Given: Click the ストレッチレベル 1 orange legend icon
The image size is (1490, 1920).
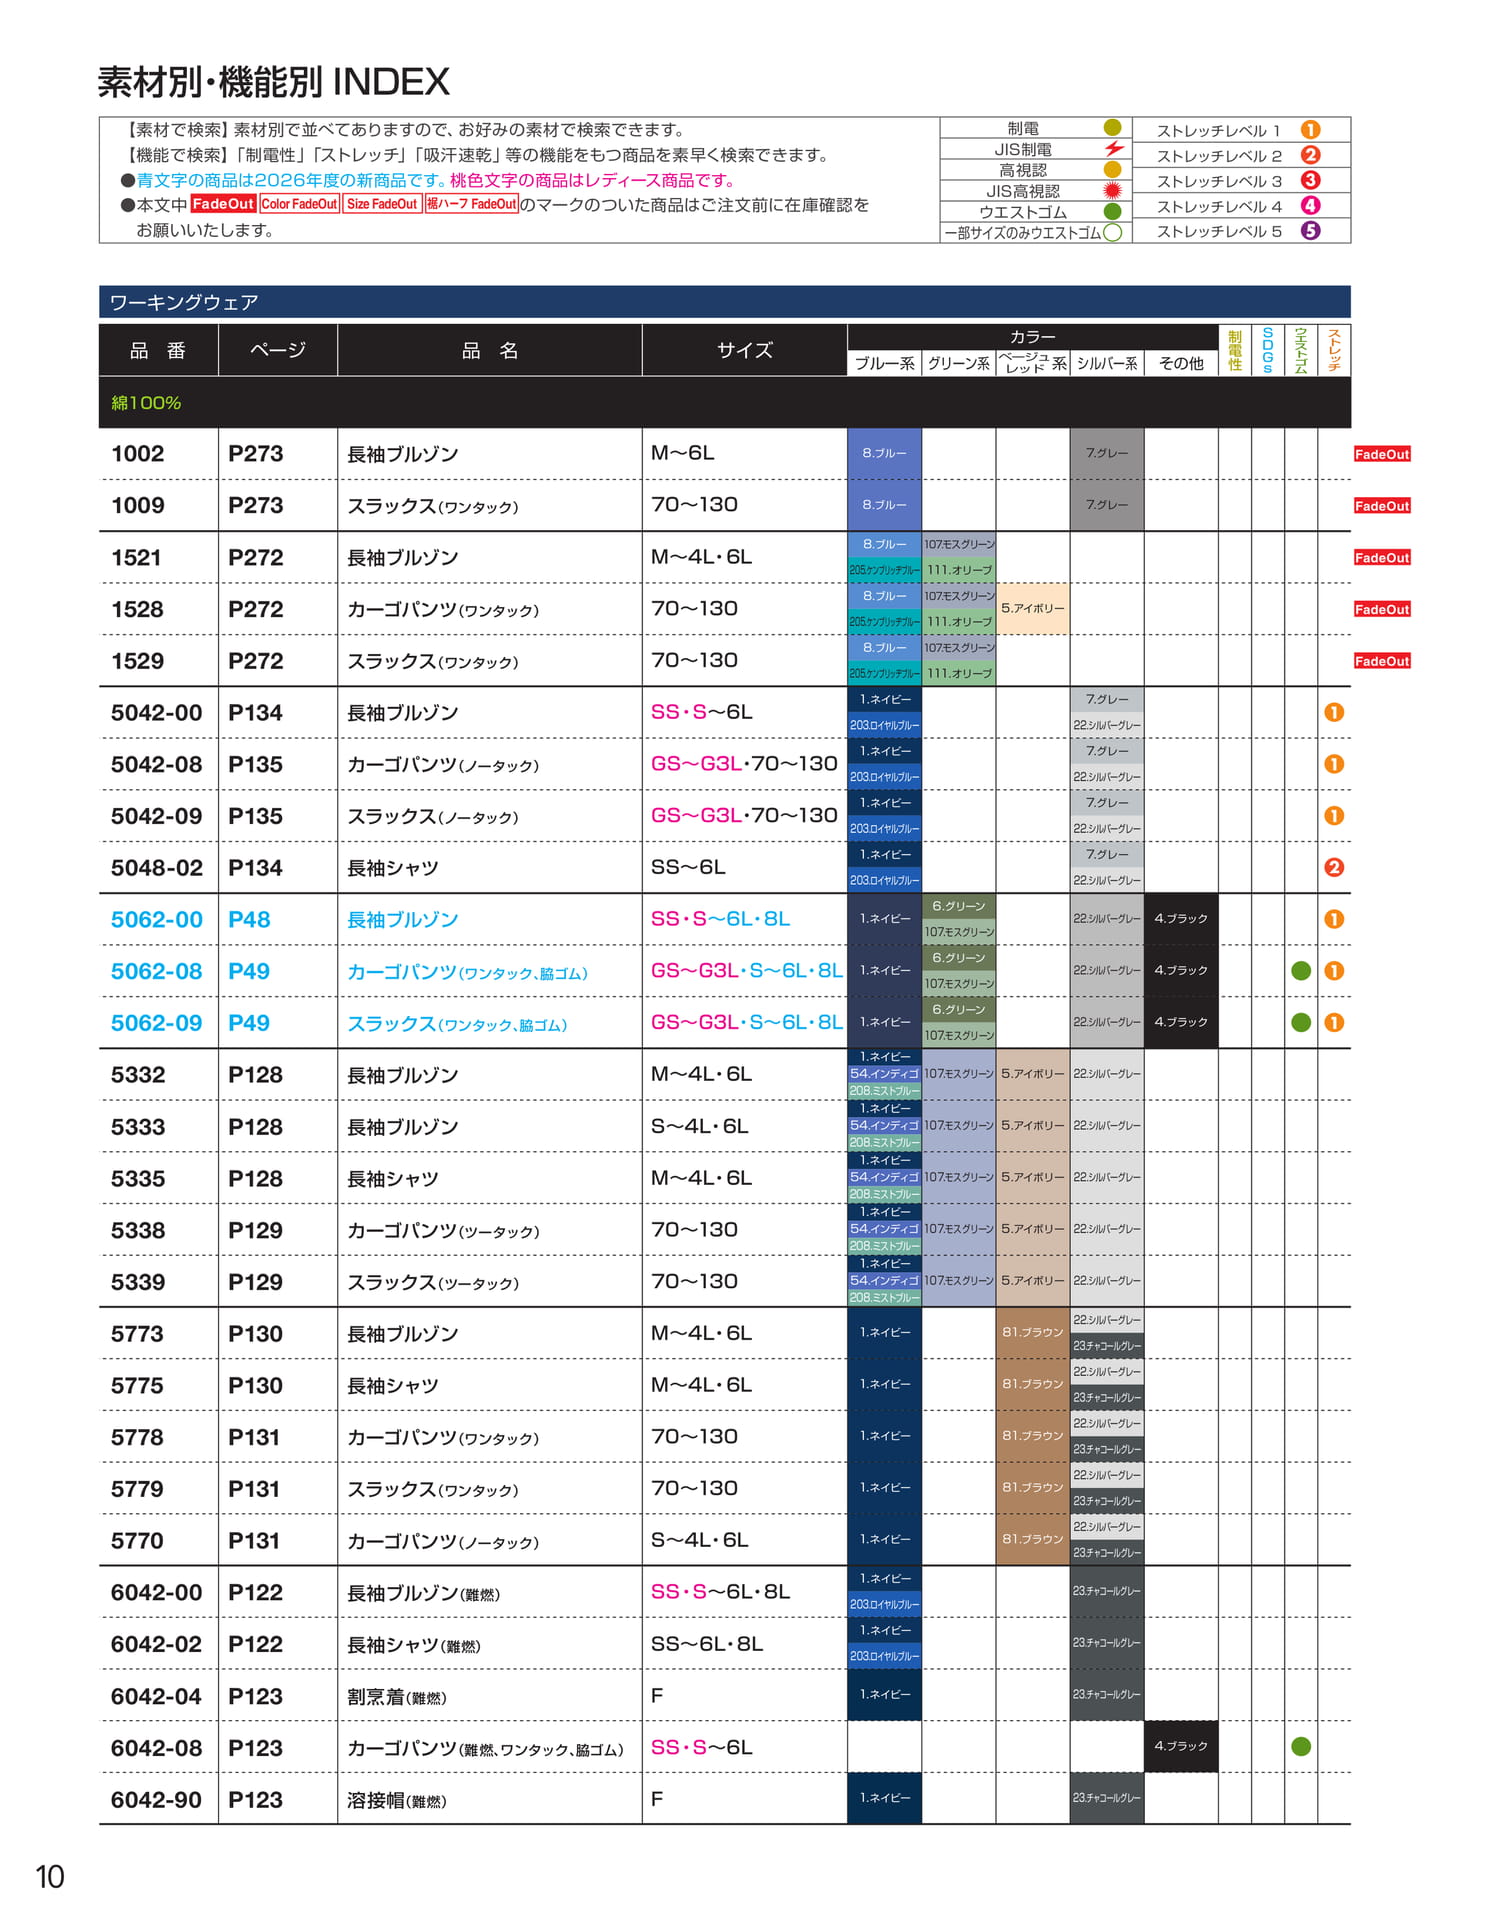Looking at the screenshot, I should coord(1310,130).
